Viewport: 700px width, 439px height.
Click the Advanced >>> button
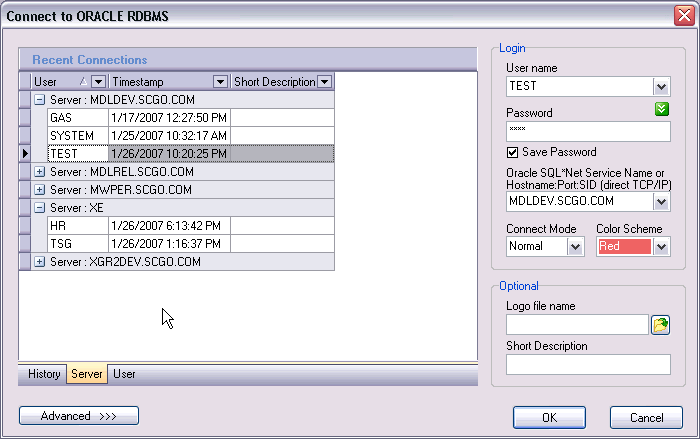(79, 415)
